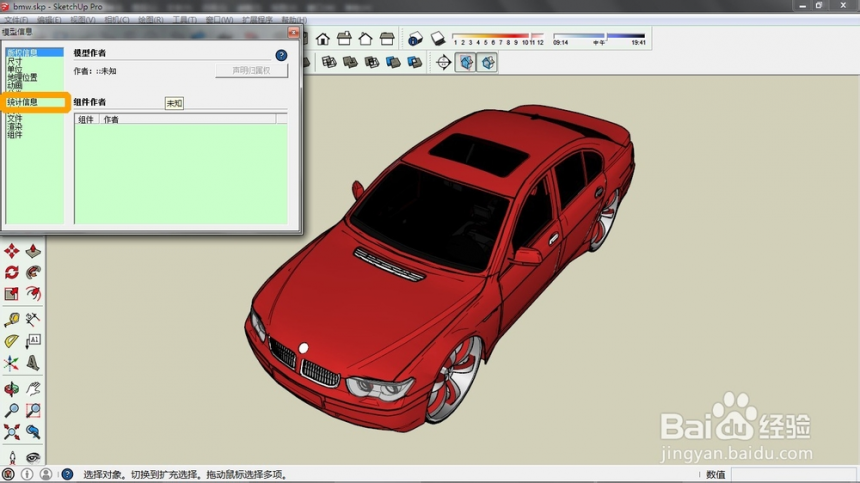Select the Offset tool

tap(33, 294)
